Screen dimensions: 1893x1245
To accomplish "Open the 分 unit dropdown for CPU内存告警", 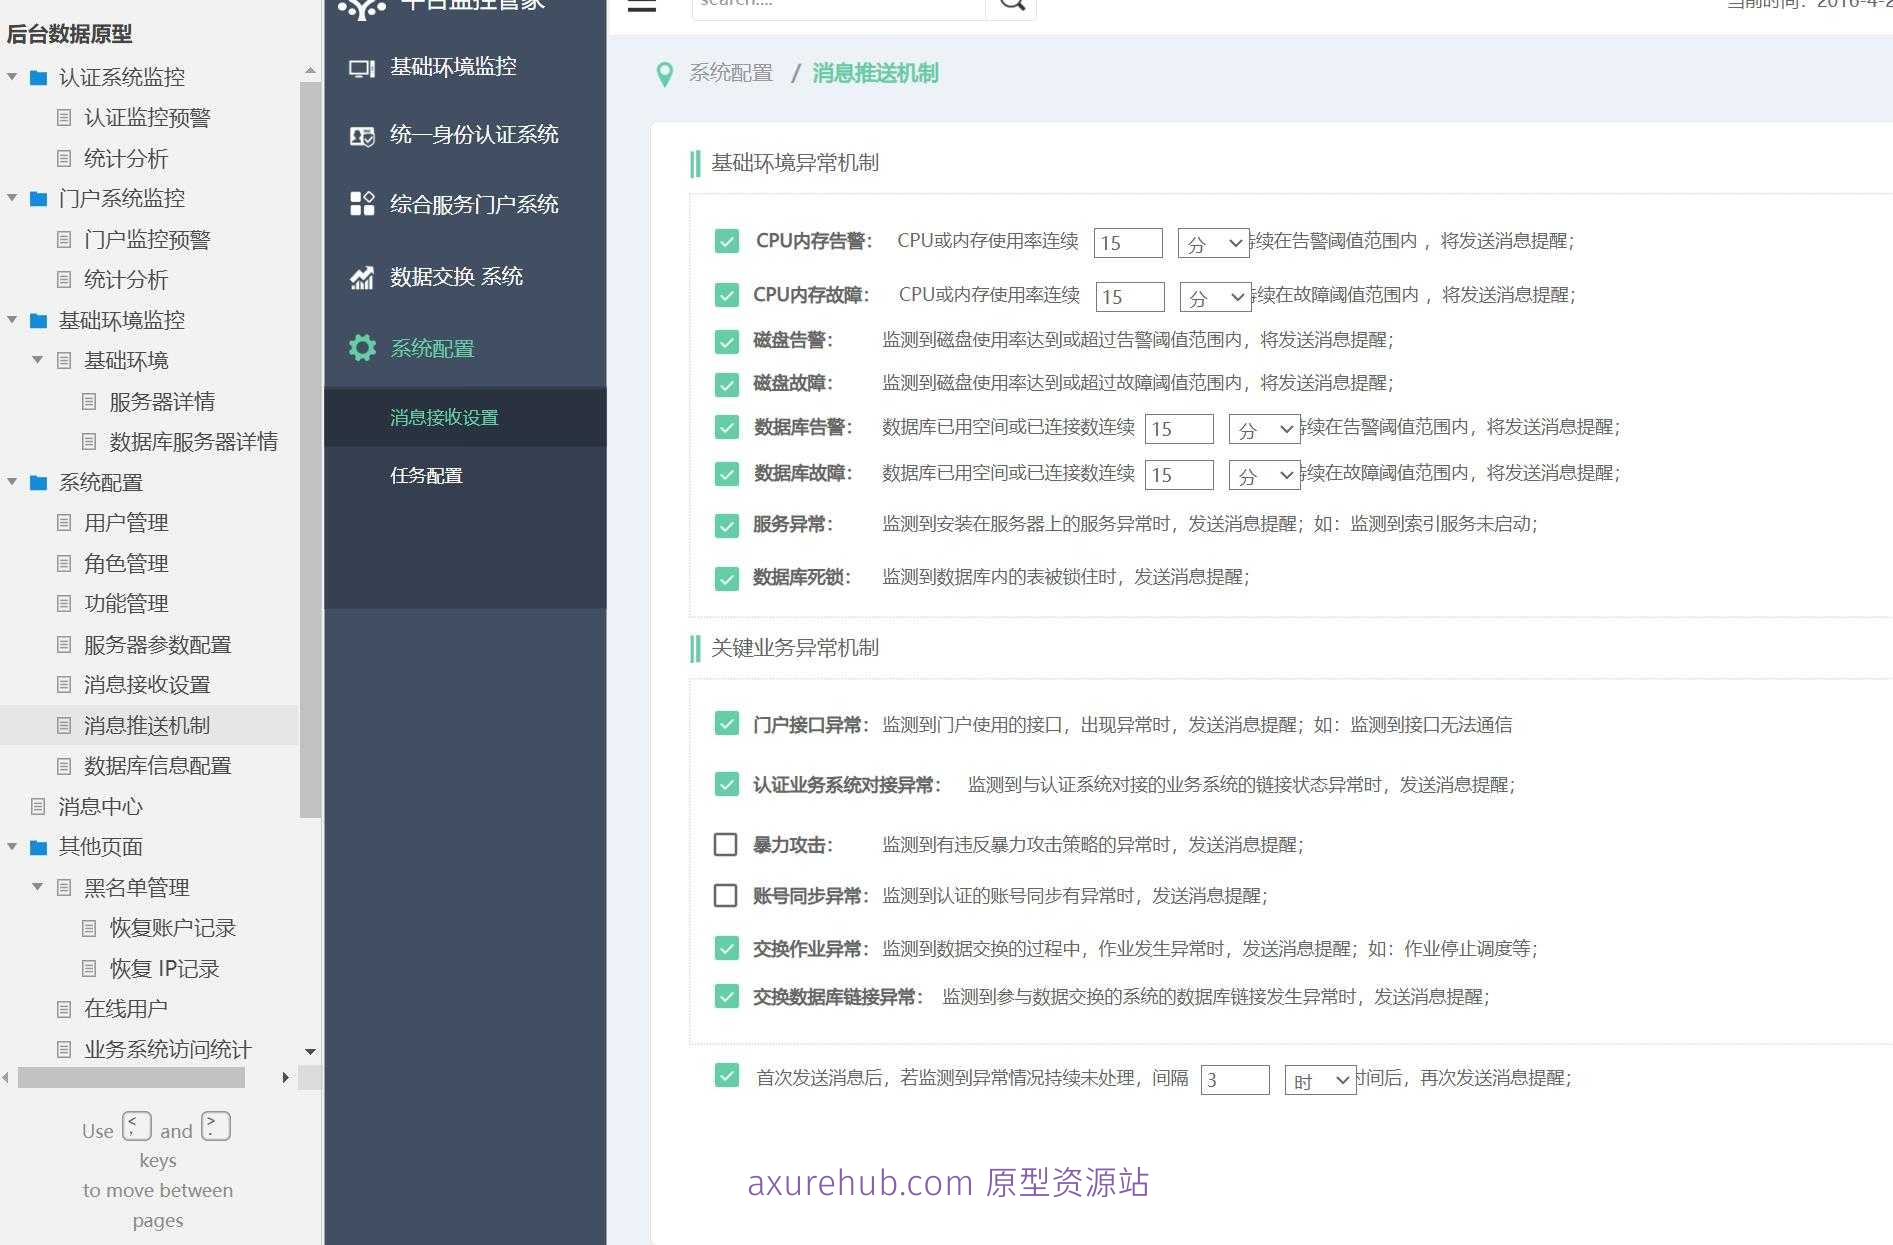I will click(1213, 242).
